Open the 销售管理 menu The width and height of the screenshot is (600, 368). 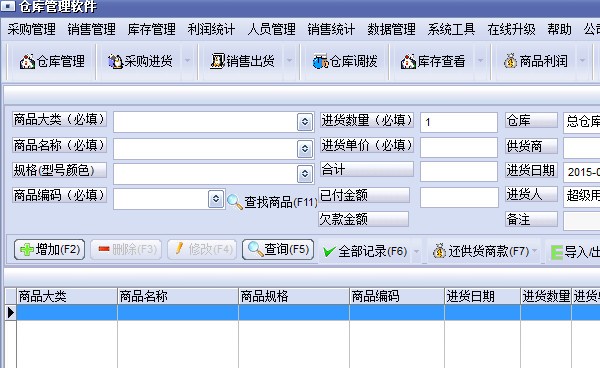click(91, 29)
